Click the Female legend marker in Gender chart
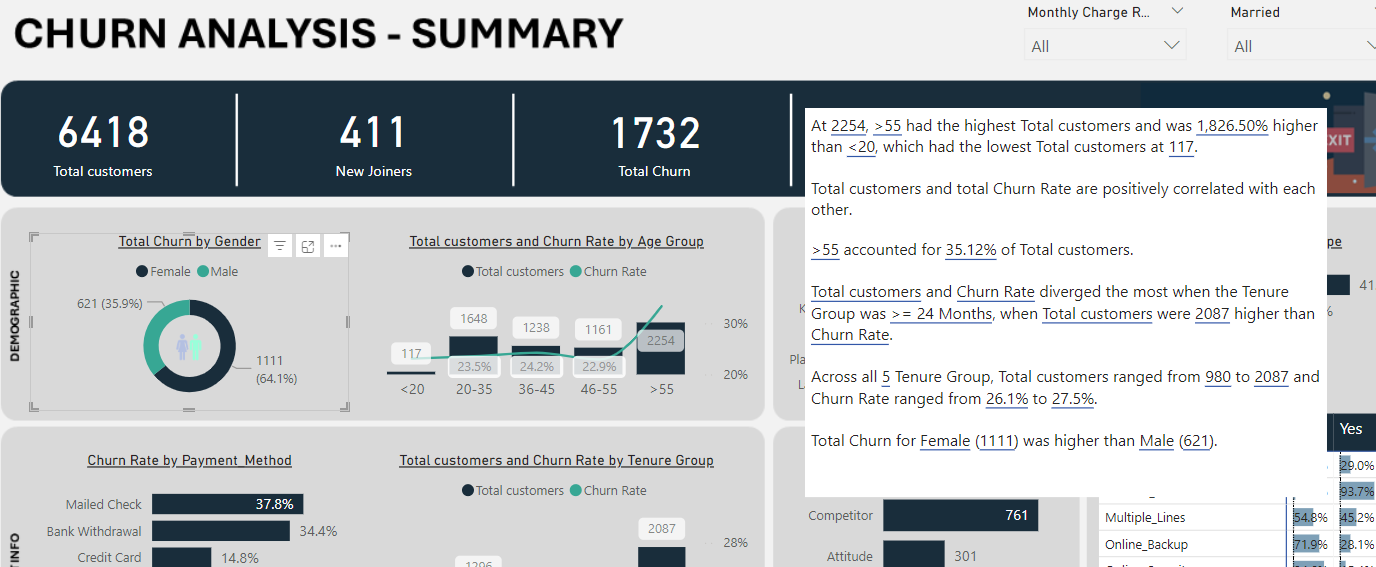Screen dimensions: 1376x567 tap(142, 272)
